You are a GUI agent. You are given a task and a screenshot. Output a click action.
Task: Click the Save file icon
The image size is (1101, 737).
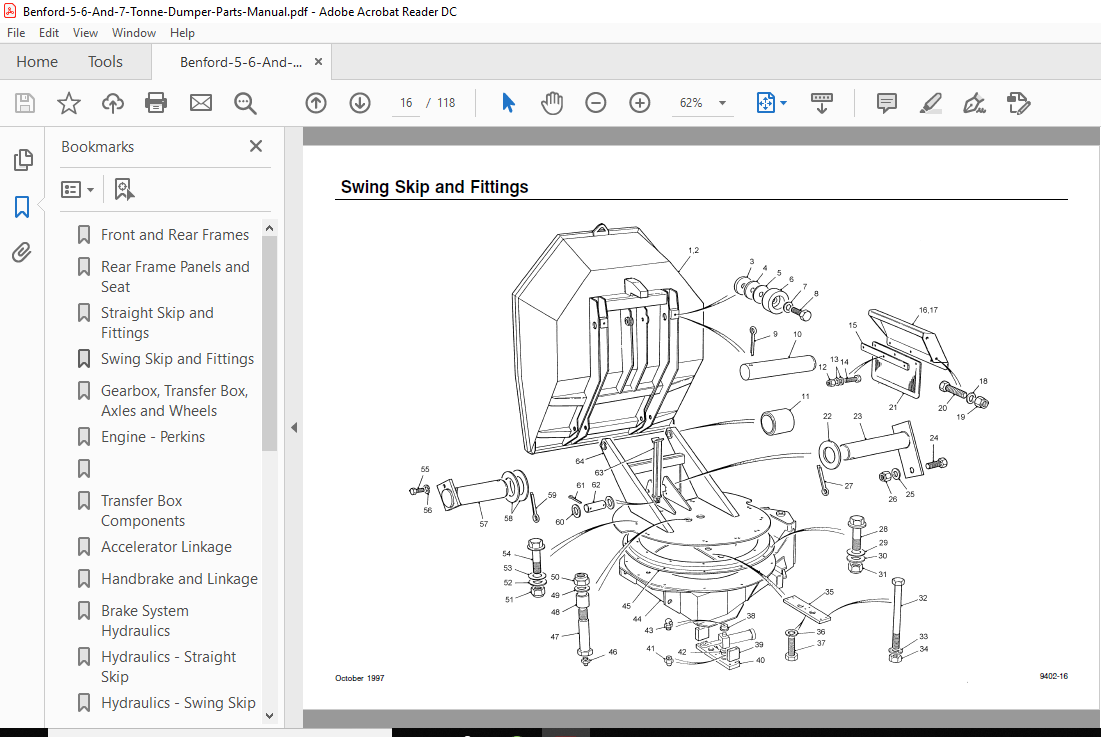point(25,103)
